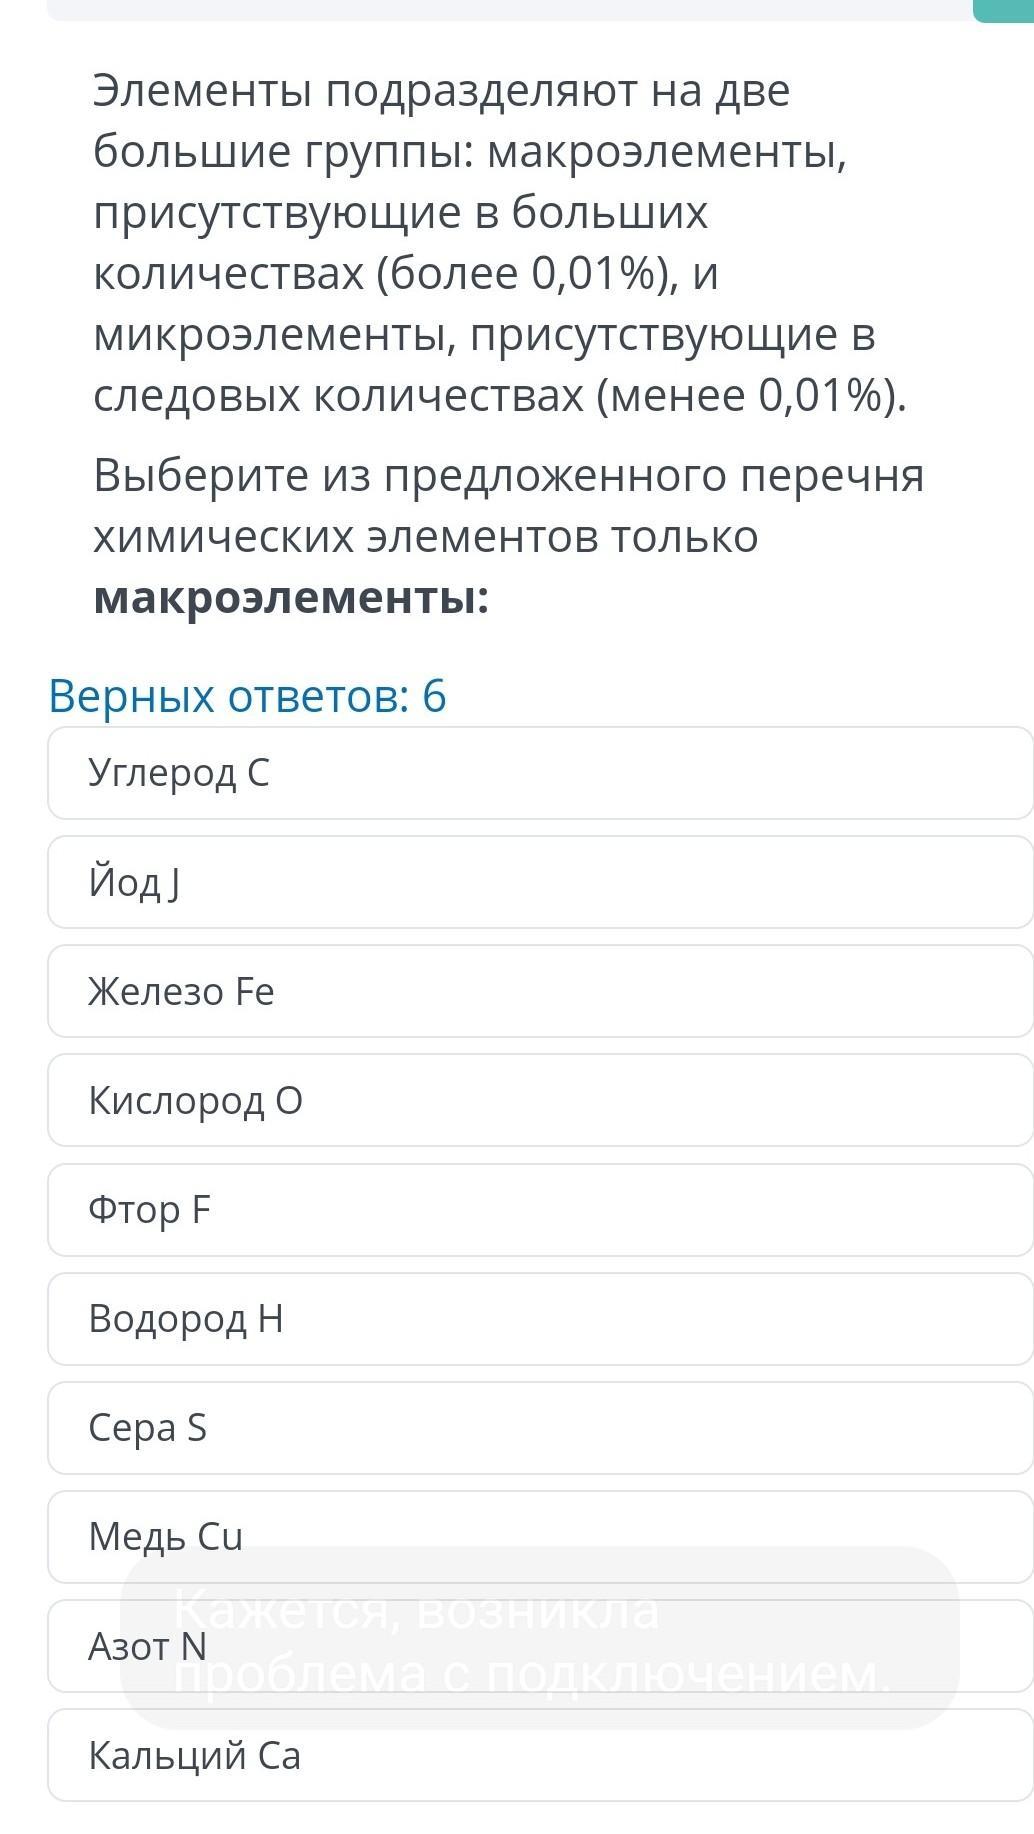Click the (менее 0,01%) phrase
The height and width of the screenshot is (1834, 1034).
(x=751, y=396)
